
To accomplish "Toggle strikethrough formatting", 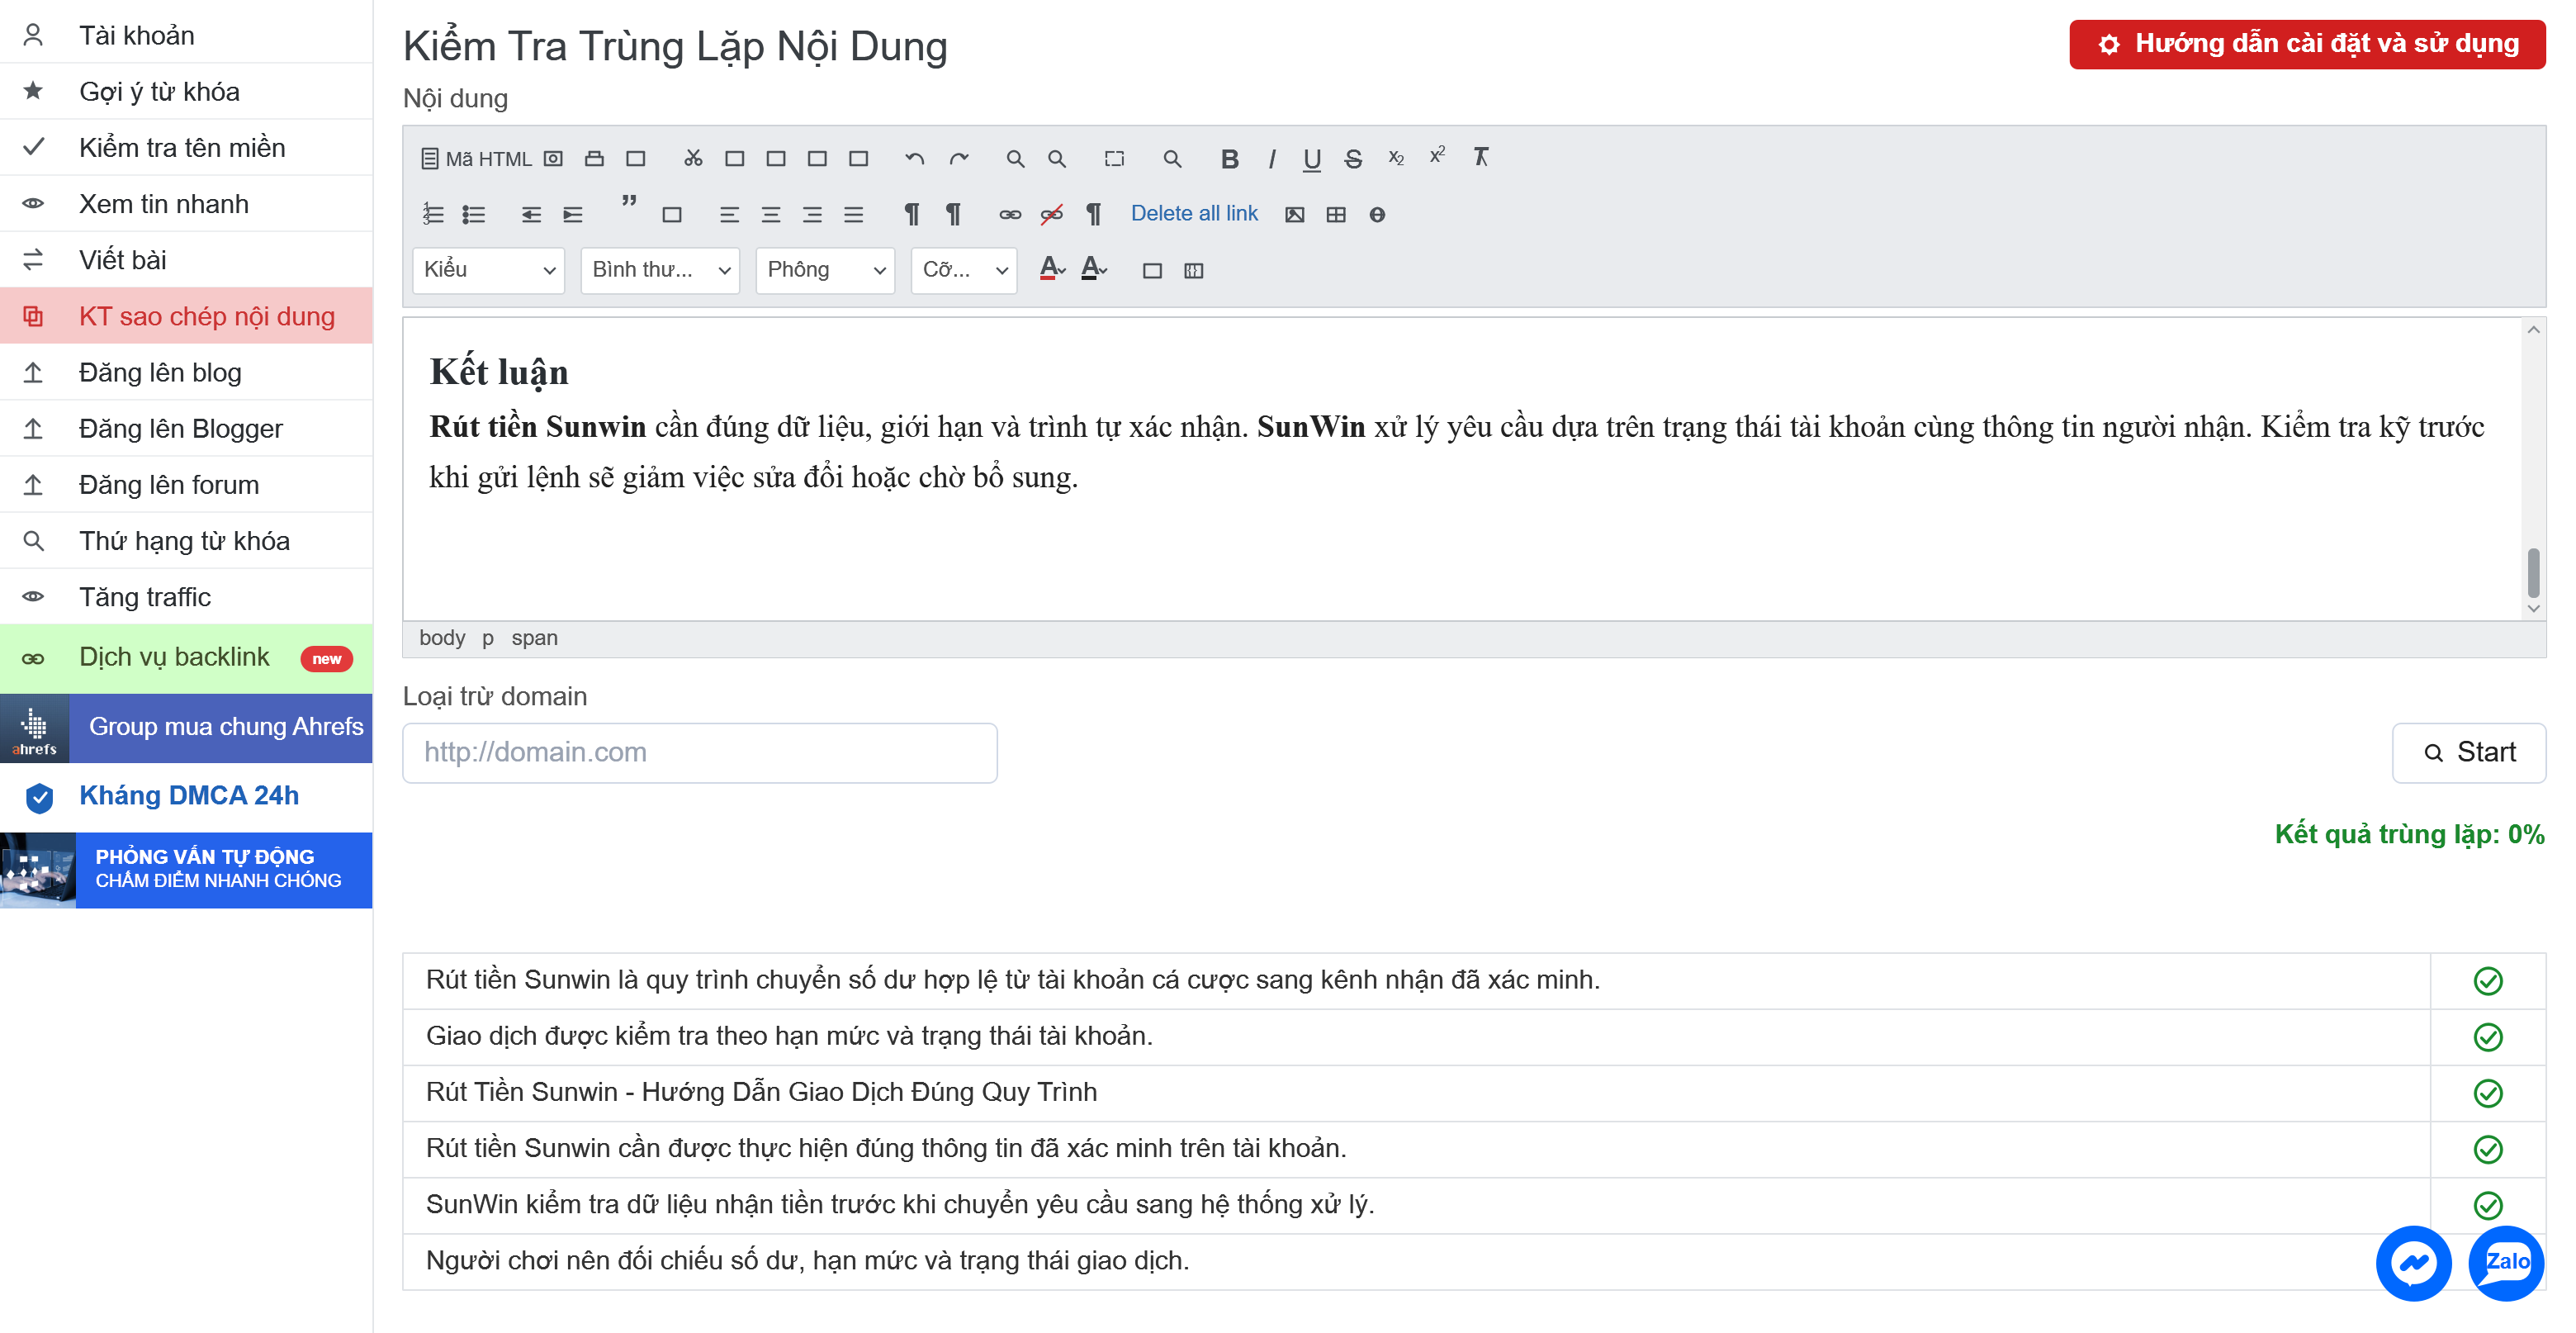I will [1353, 158].
